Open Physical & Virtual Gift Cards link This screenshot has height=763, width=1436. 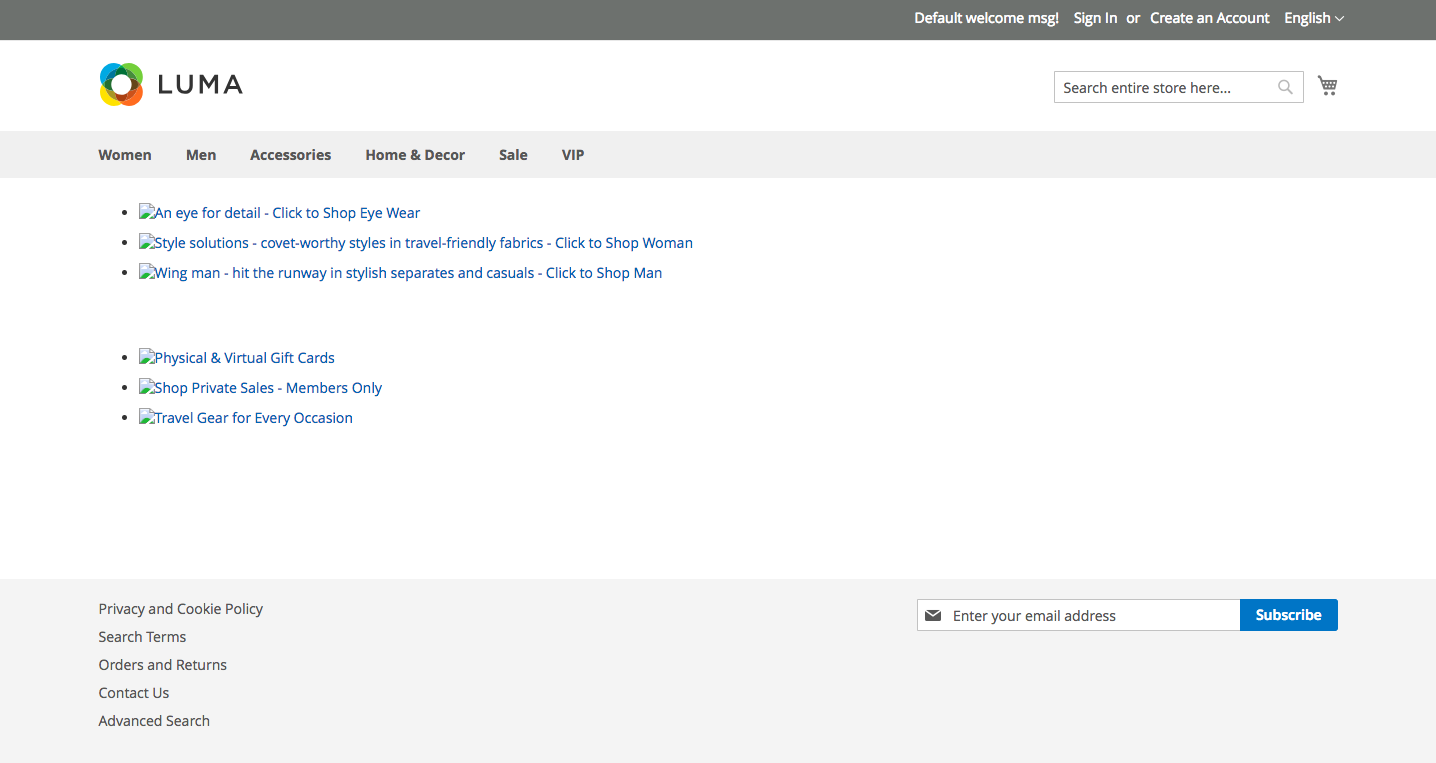pos(237,358)
